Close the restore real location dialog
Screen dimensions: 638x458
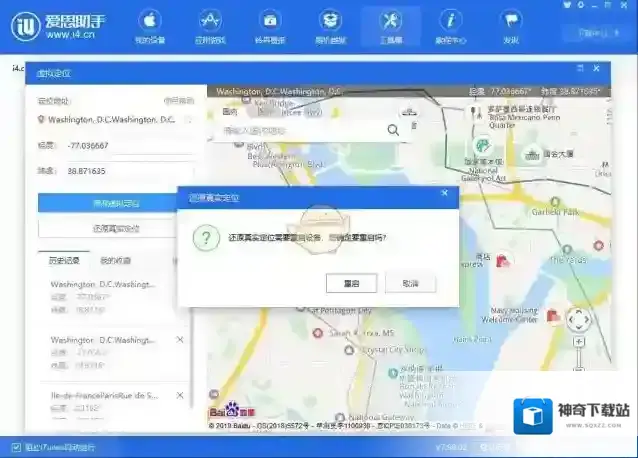pyautogui.click(x=443, y=193)
